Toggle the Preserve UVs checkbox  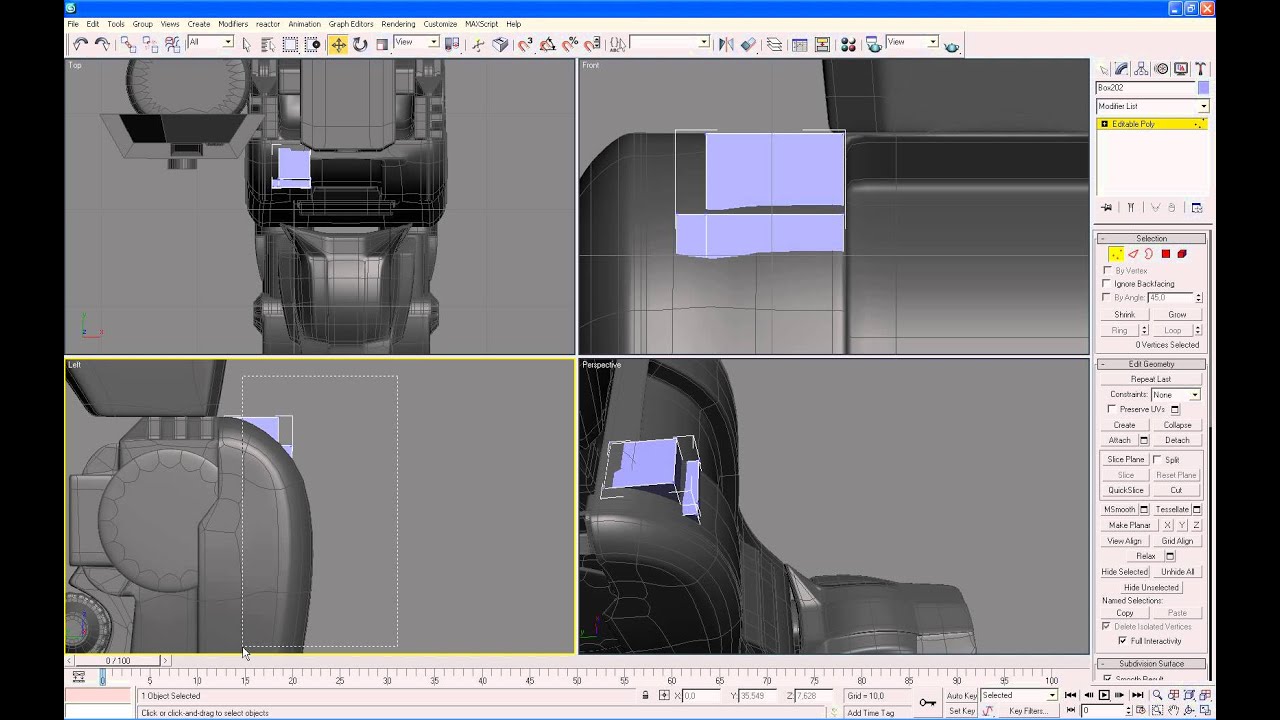point(1112,409)
